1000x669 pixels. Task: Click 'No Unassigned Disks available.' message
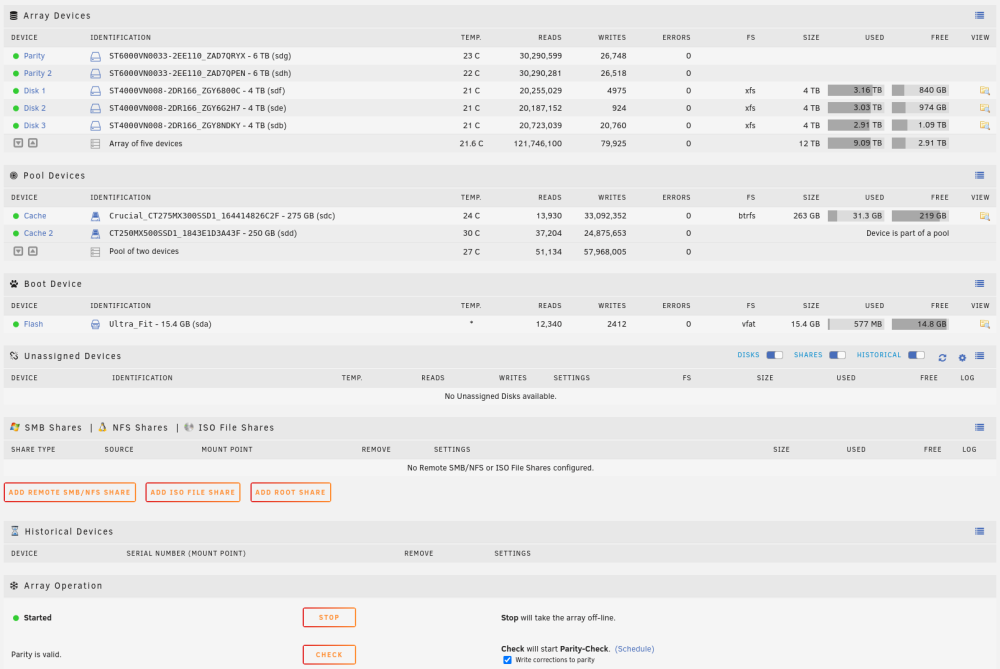(x=500, y=396)
